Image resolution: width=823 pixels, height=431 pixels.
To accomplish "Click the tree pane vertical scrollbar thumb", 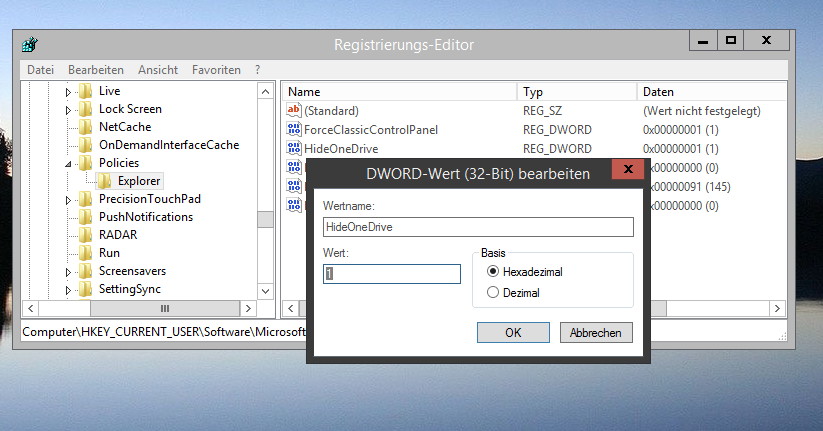I will [x=266, y=219].
